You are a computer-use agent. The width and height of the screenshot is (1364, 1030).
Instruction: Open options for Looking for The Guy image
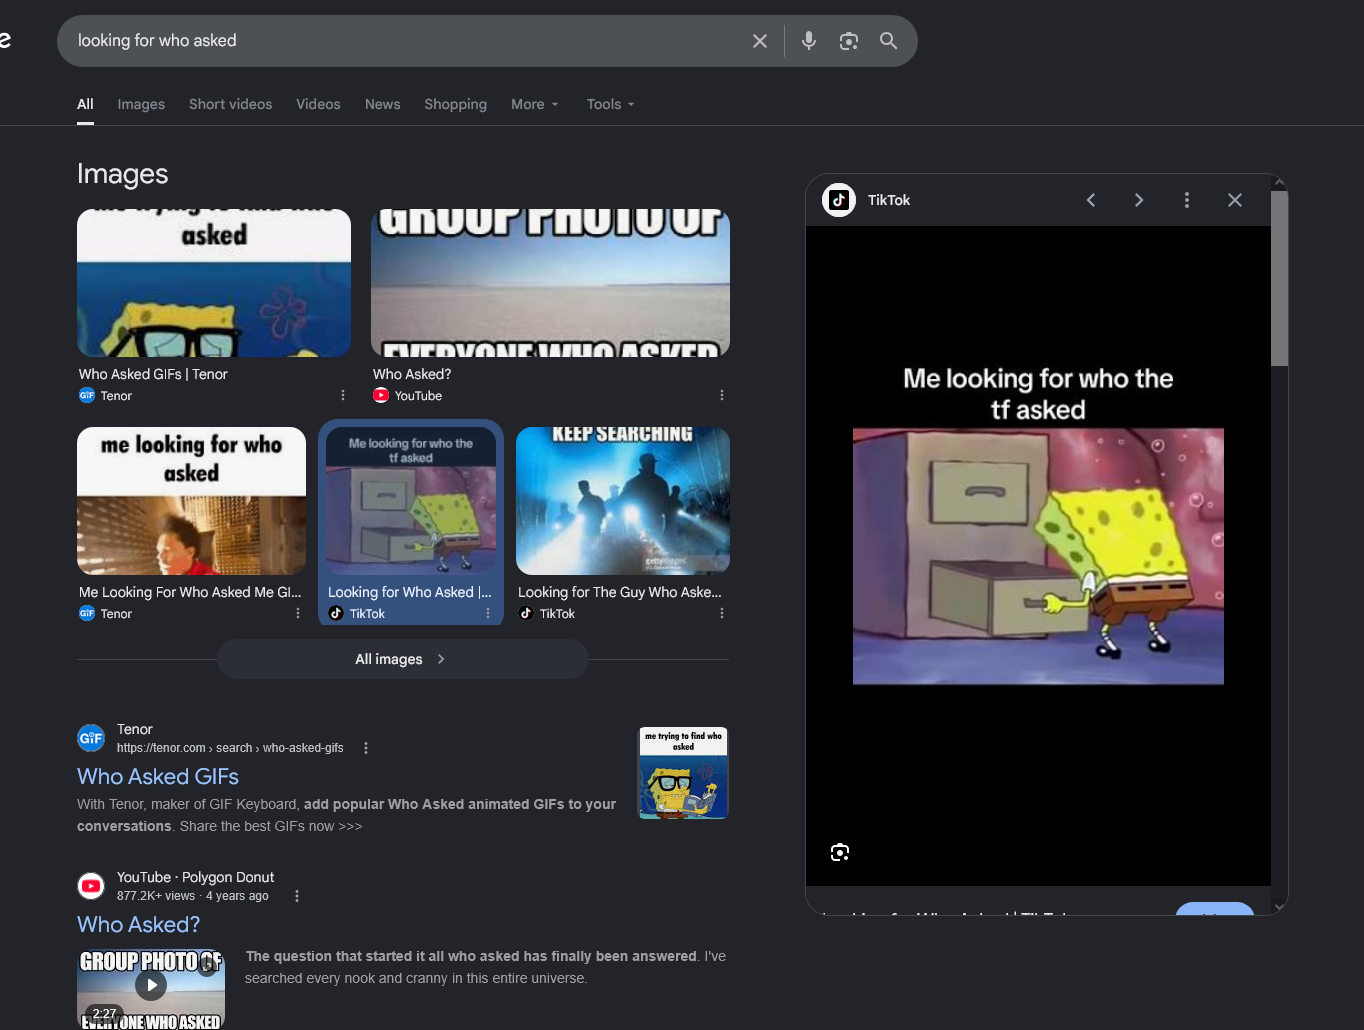[x=722, y=613]
